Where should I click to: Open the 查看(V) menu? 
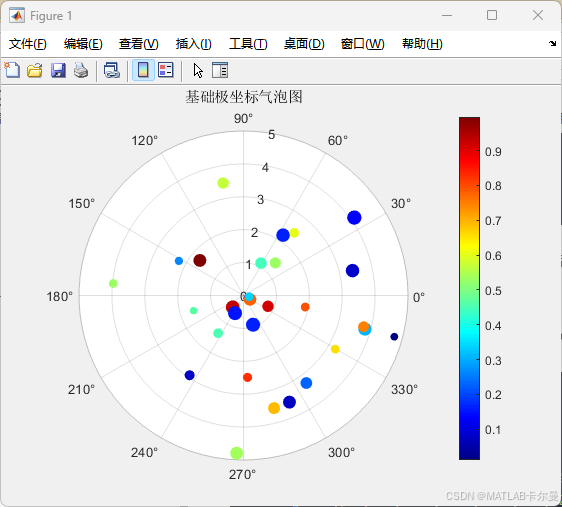point(139,44)
